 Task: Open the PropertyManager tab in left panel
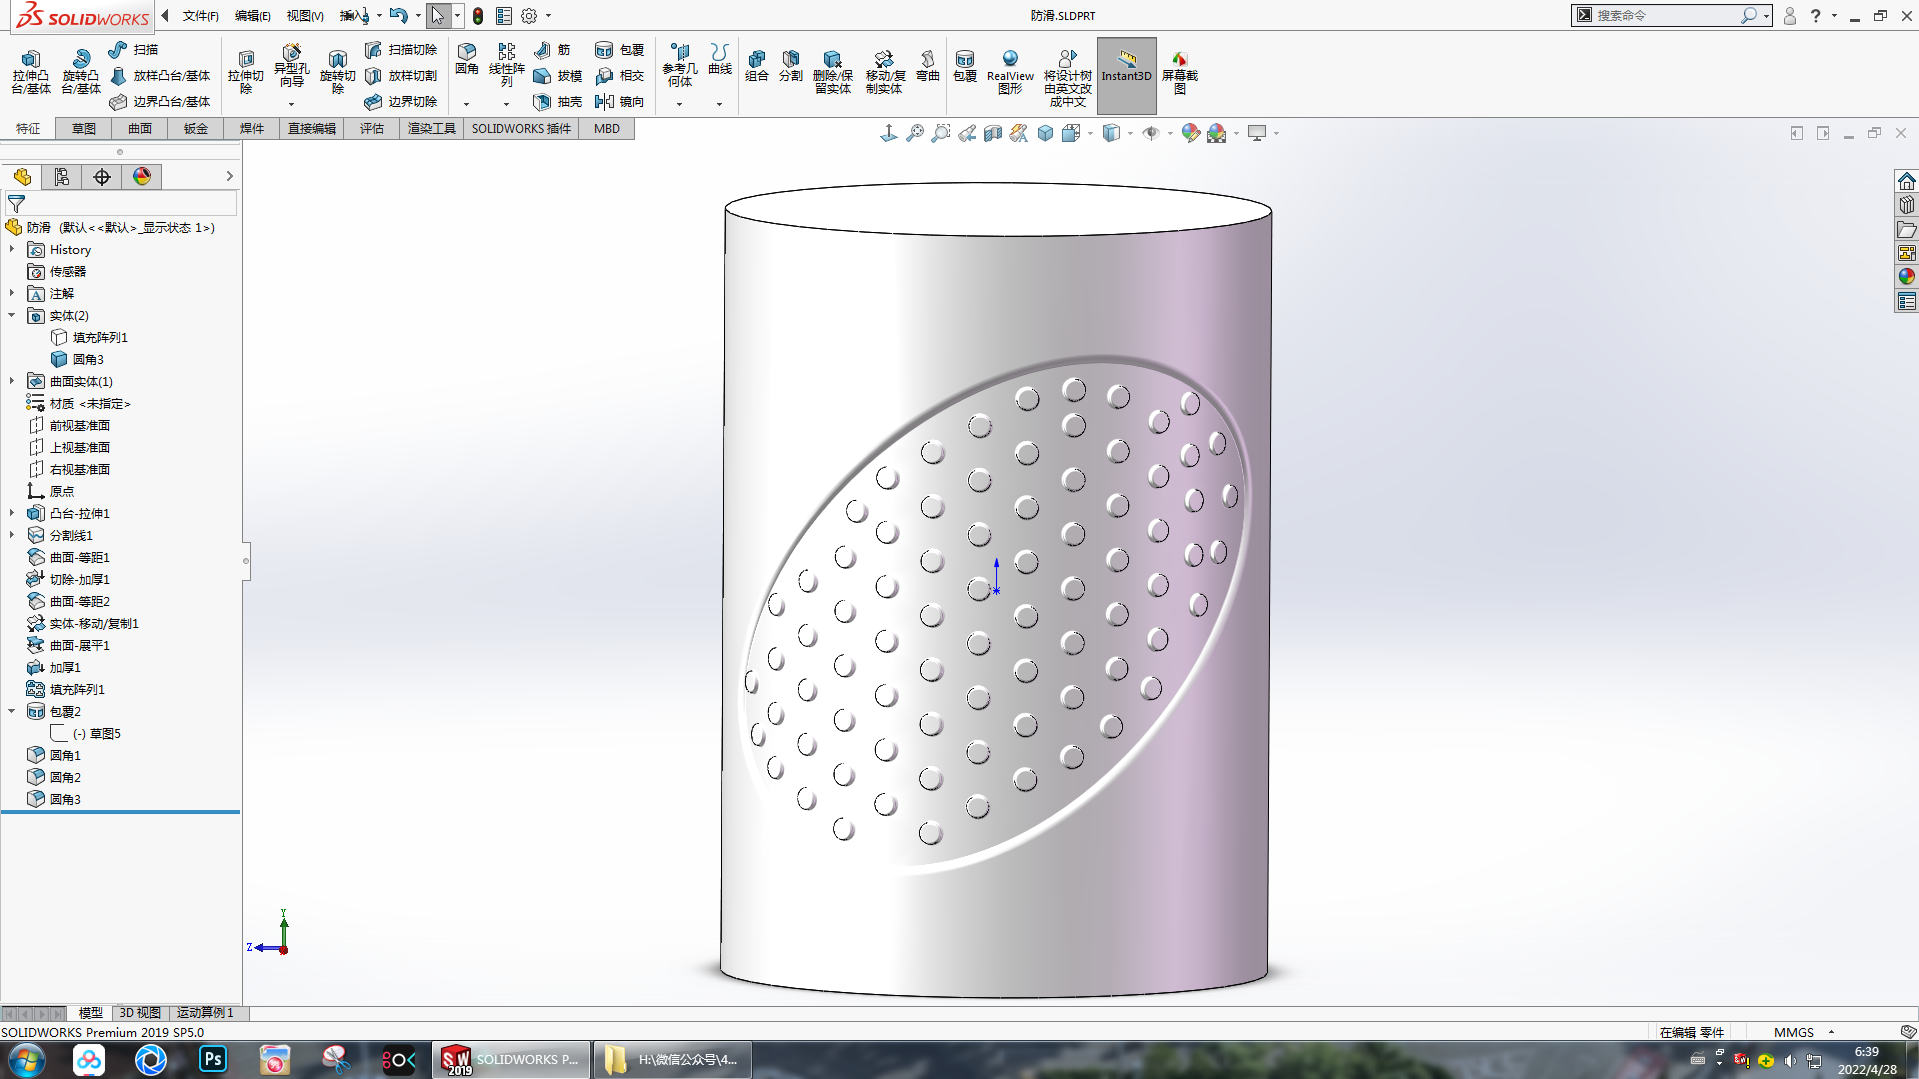point(62,177)
